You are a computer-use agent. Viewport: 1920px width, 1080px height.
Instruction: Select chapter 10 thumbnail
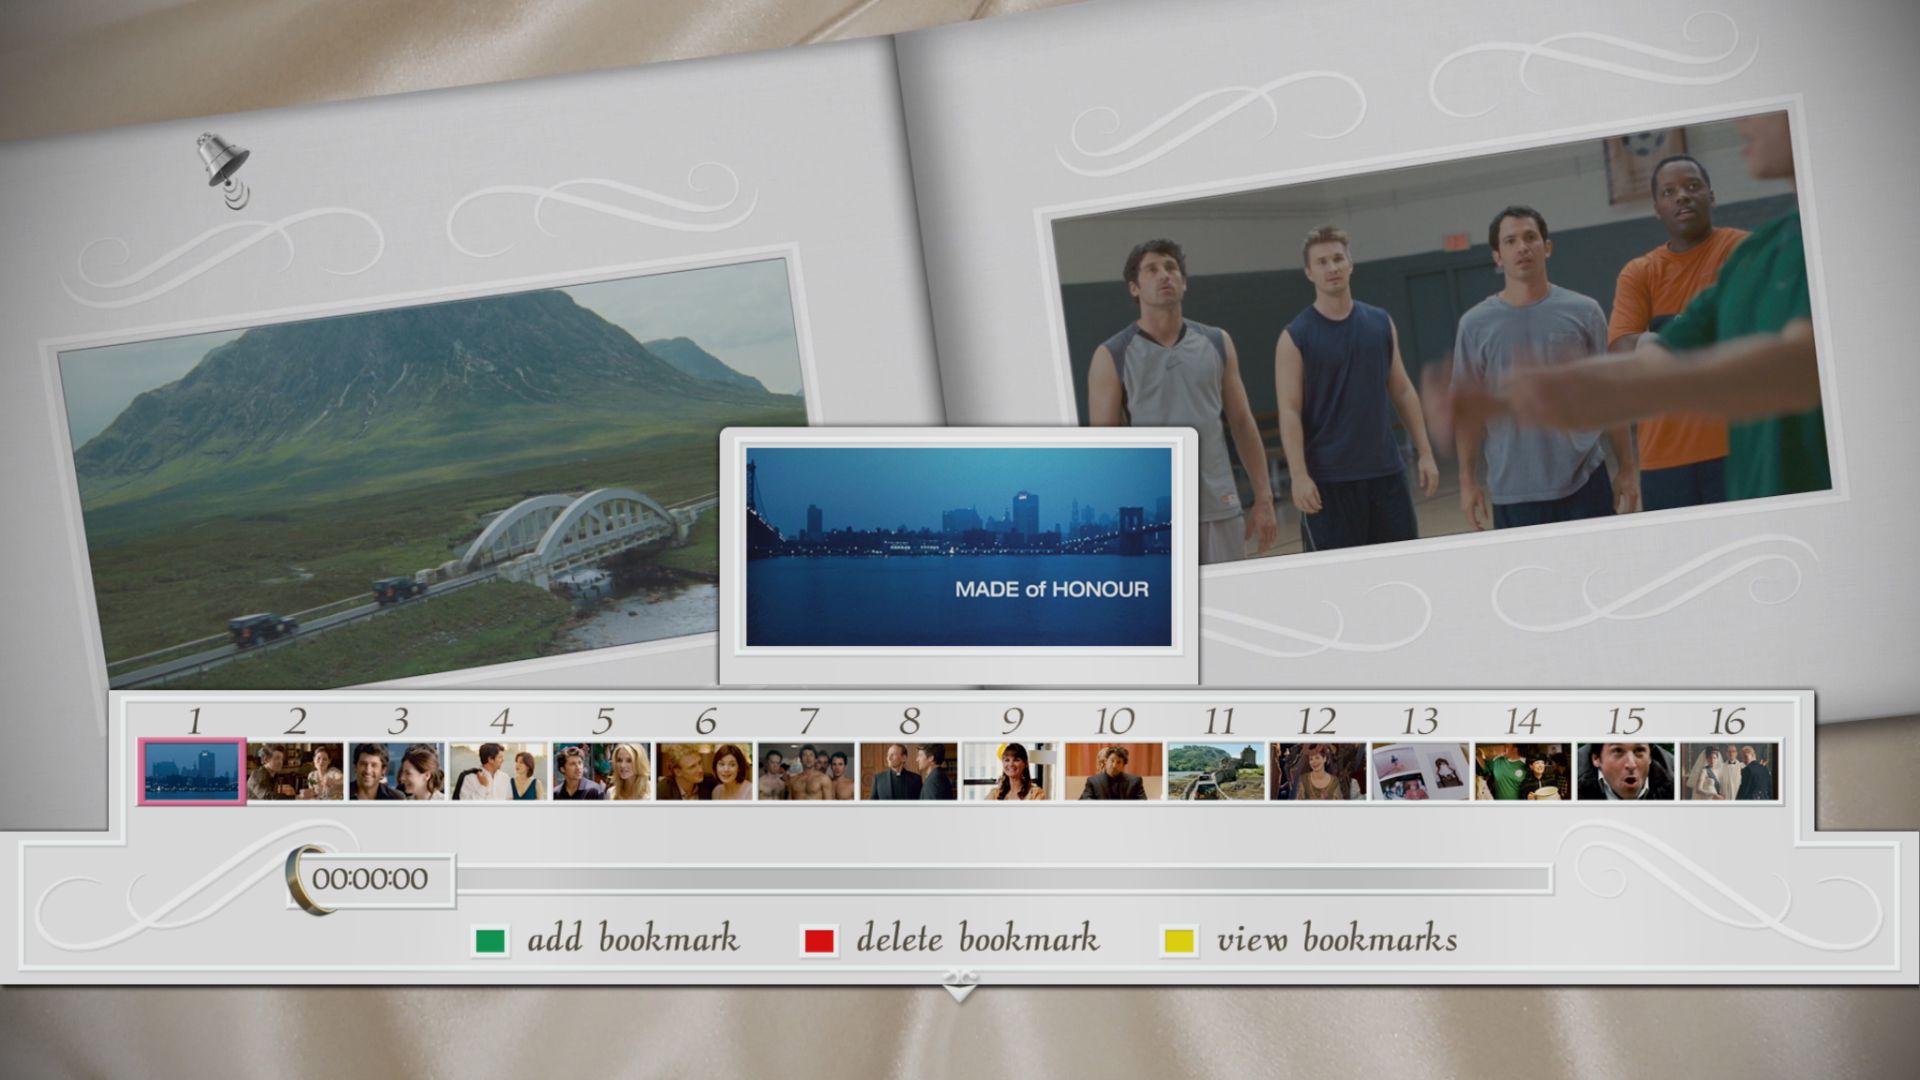(1113, 771)
